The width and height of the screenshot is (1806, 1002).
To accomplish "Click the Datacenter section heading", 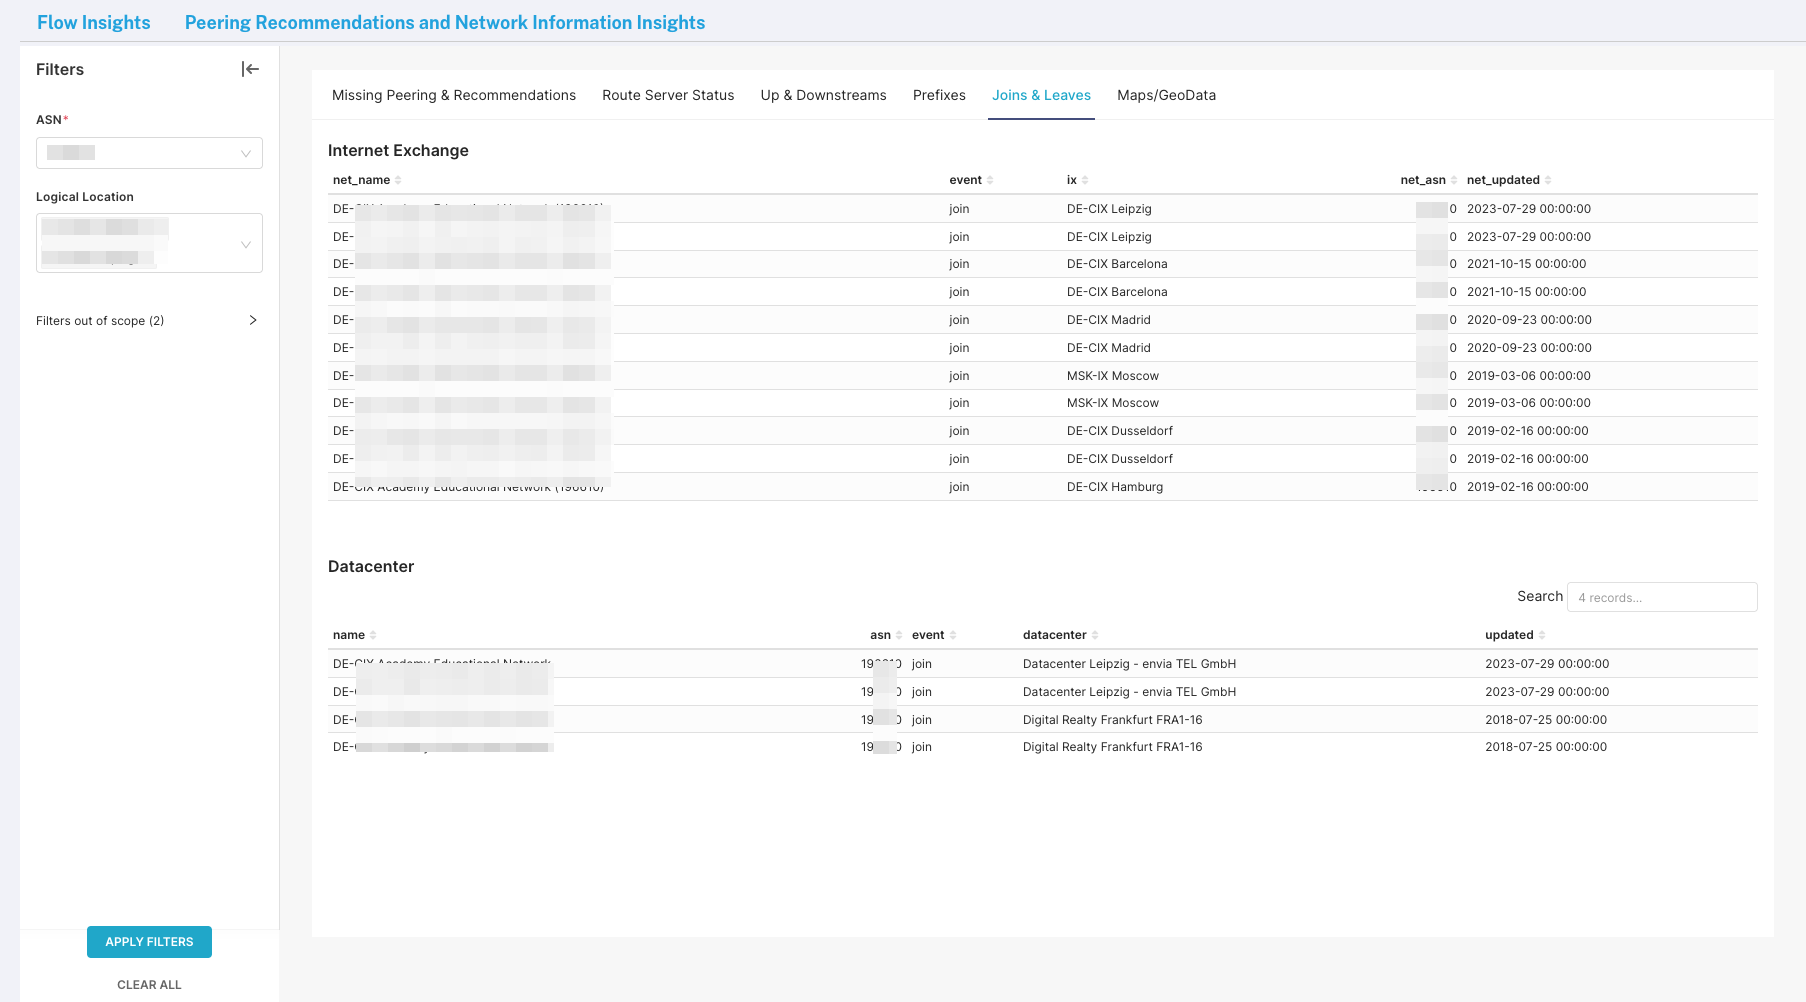I will [x=371, y=566].
